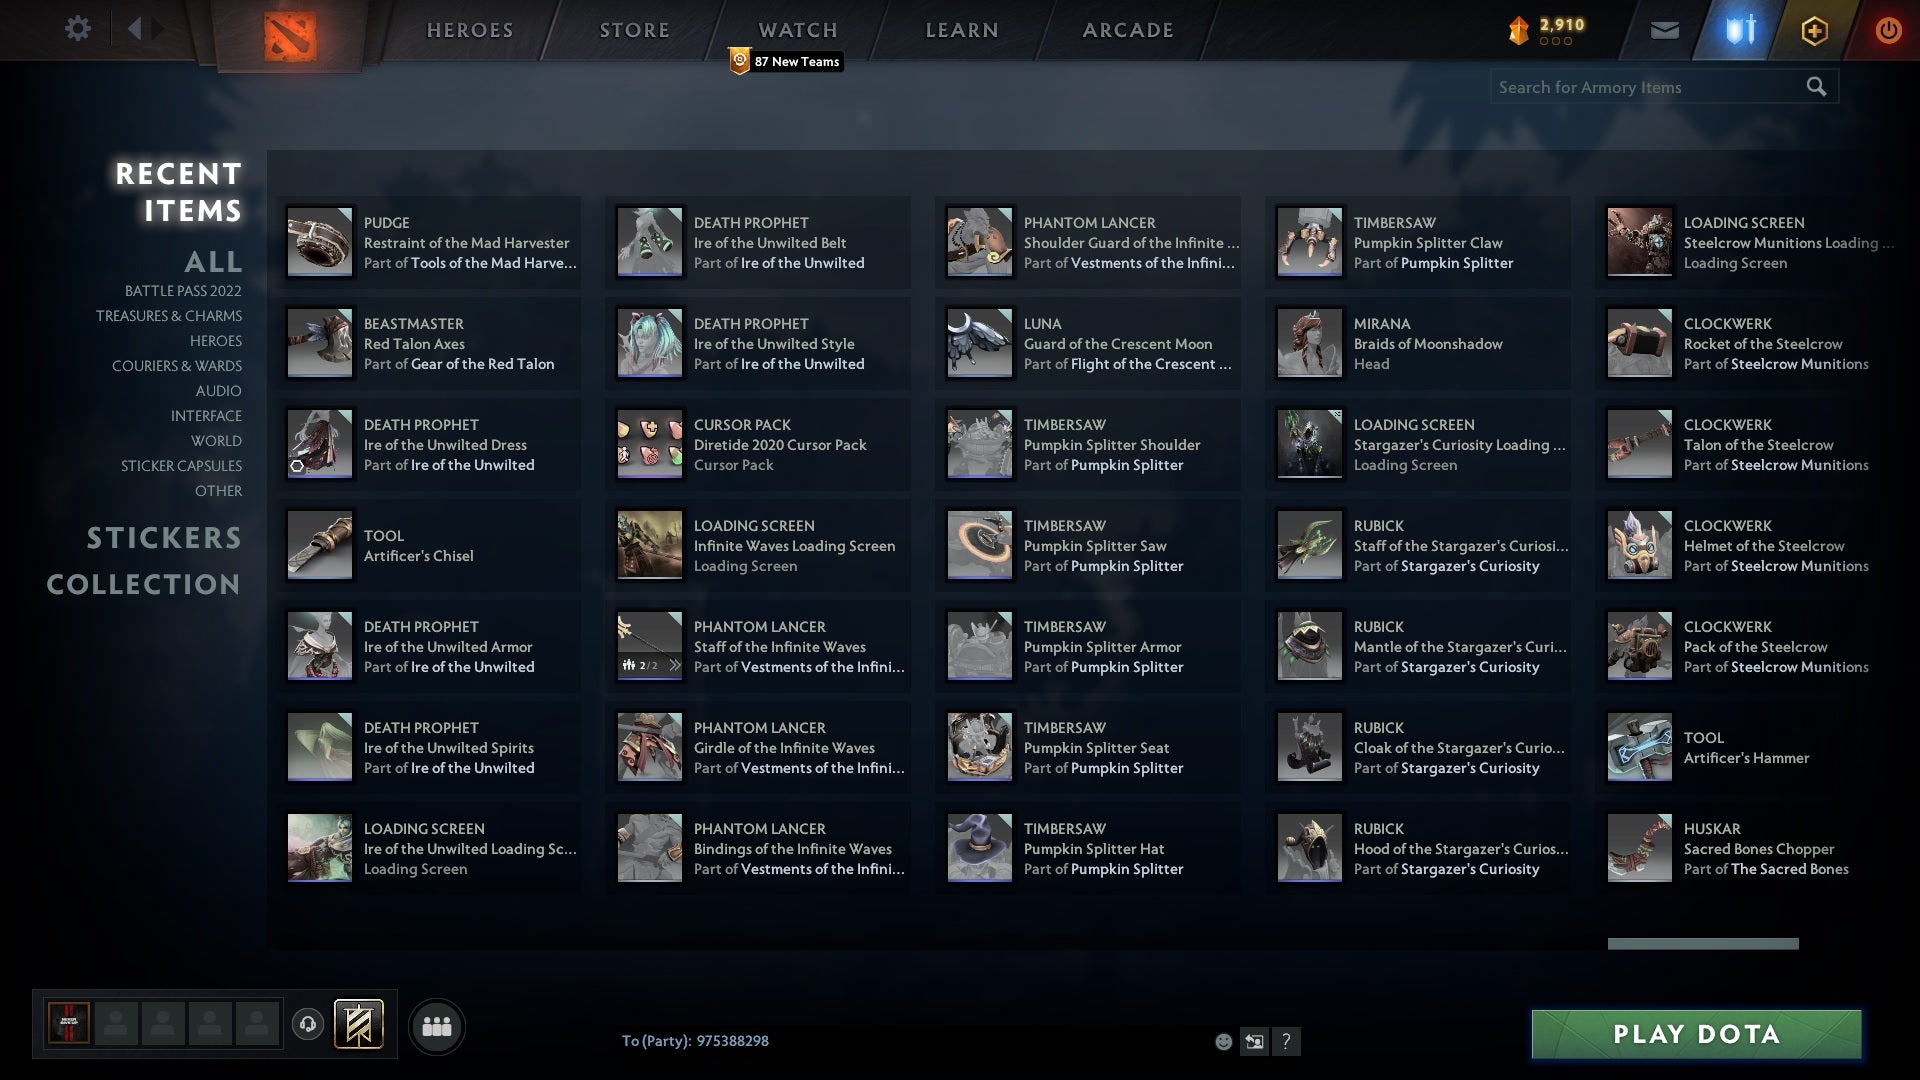Click the back navigation arrow
This screenshot has height=1080, width=1920.
135,29
